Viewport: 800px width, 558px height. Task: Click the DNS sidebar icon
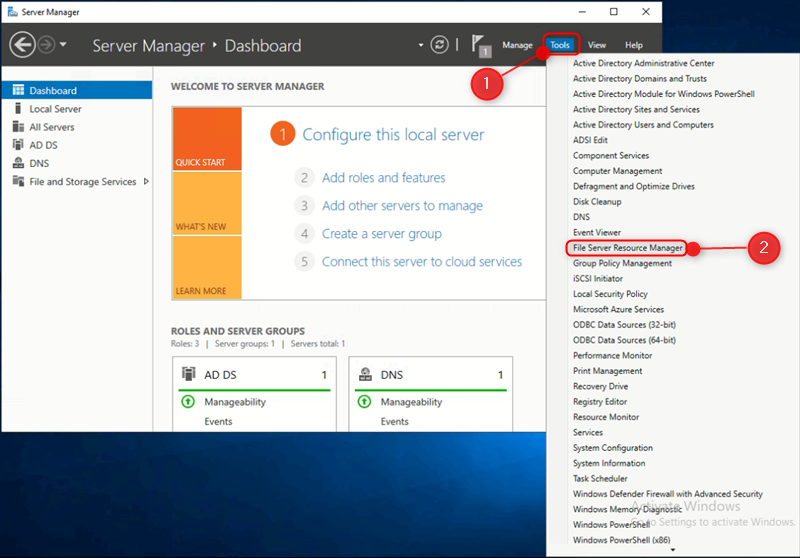click(x=18, y=163)
